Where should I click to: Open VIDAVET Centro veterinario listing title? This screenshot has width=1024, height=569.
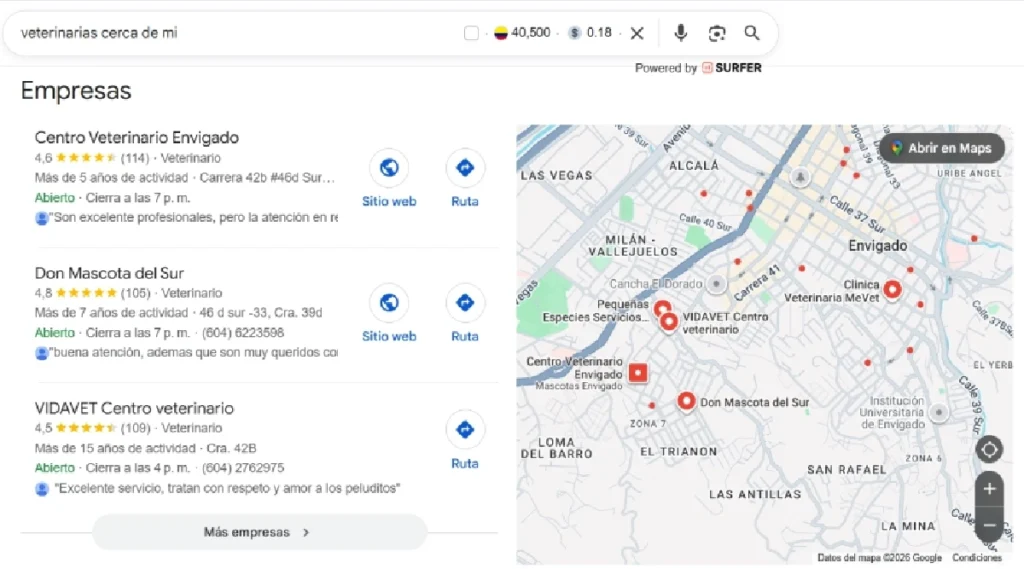click(134, 408)
